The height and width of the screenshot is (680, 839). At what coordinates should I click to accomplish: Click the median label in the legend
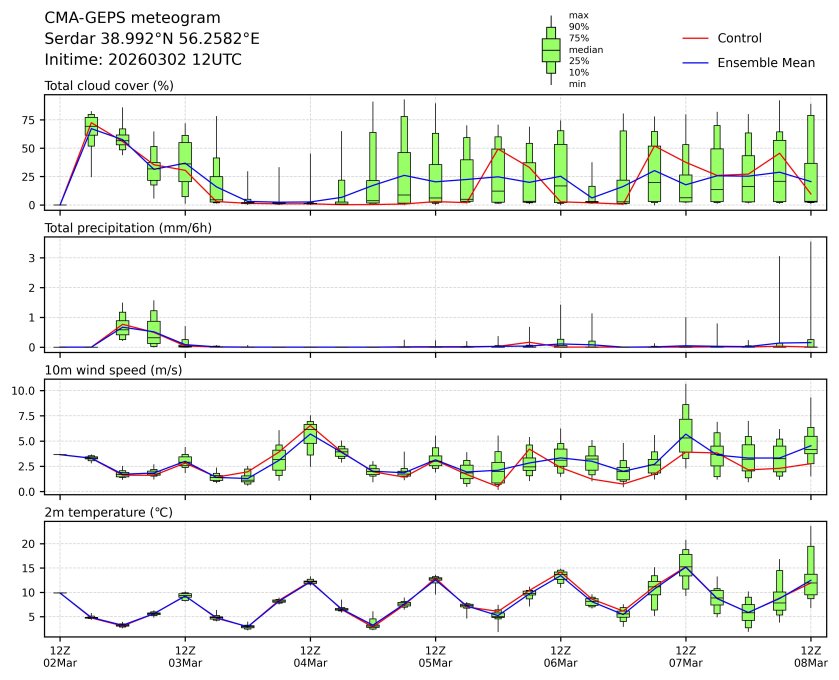tap(585, 49)
